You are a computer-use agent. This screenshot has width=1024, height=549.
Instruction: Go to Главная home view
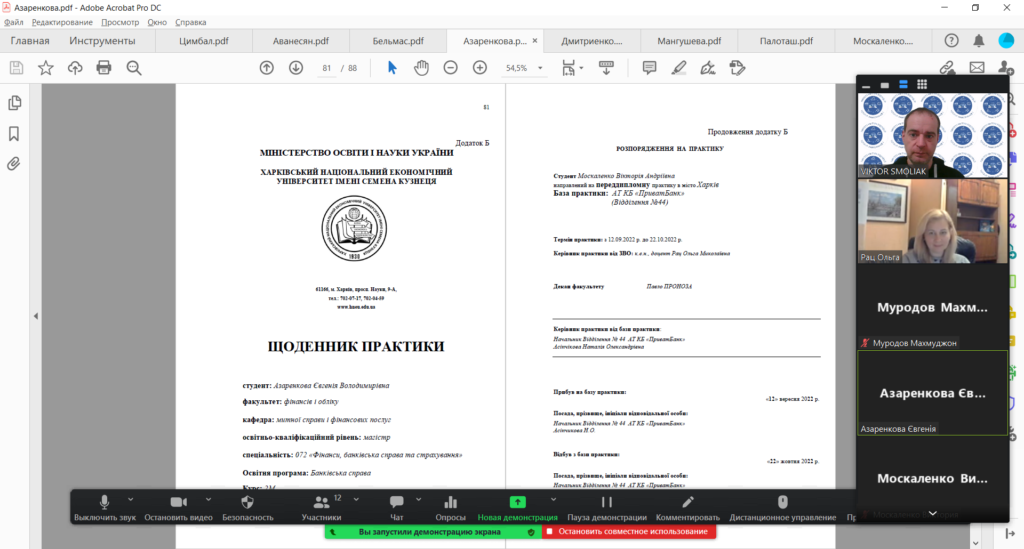coord(30,40)
